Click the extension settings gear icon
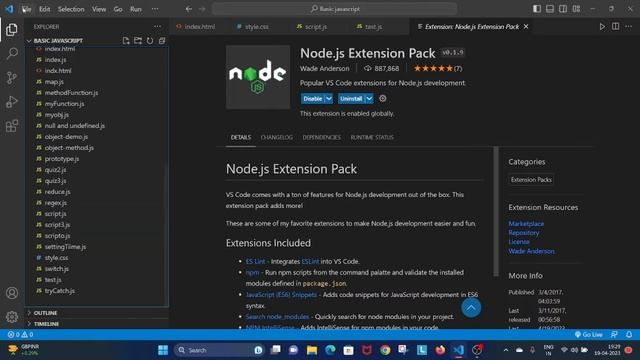Viewport: 640px width, 360px height. (x=382, y=98)
